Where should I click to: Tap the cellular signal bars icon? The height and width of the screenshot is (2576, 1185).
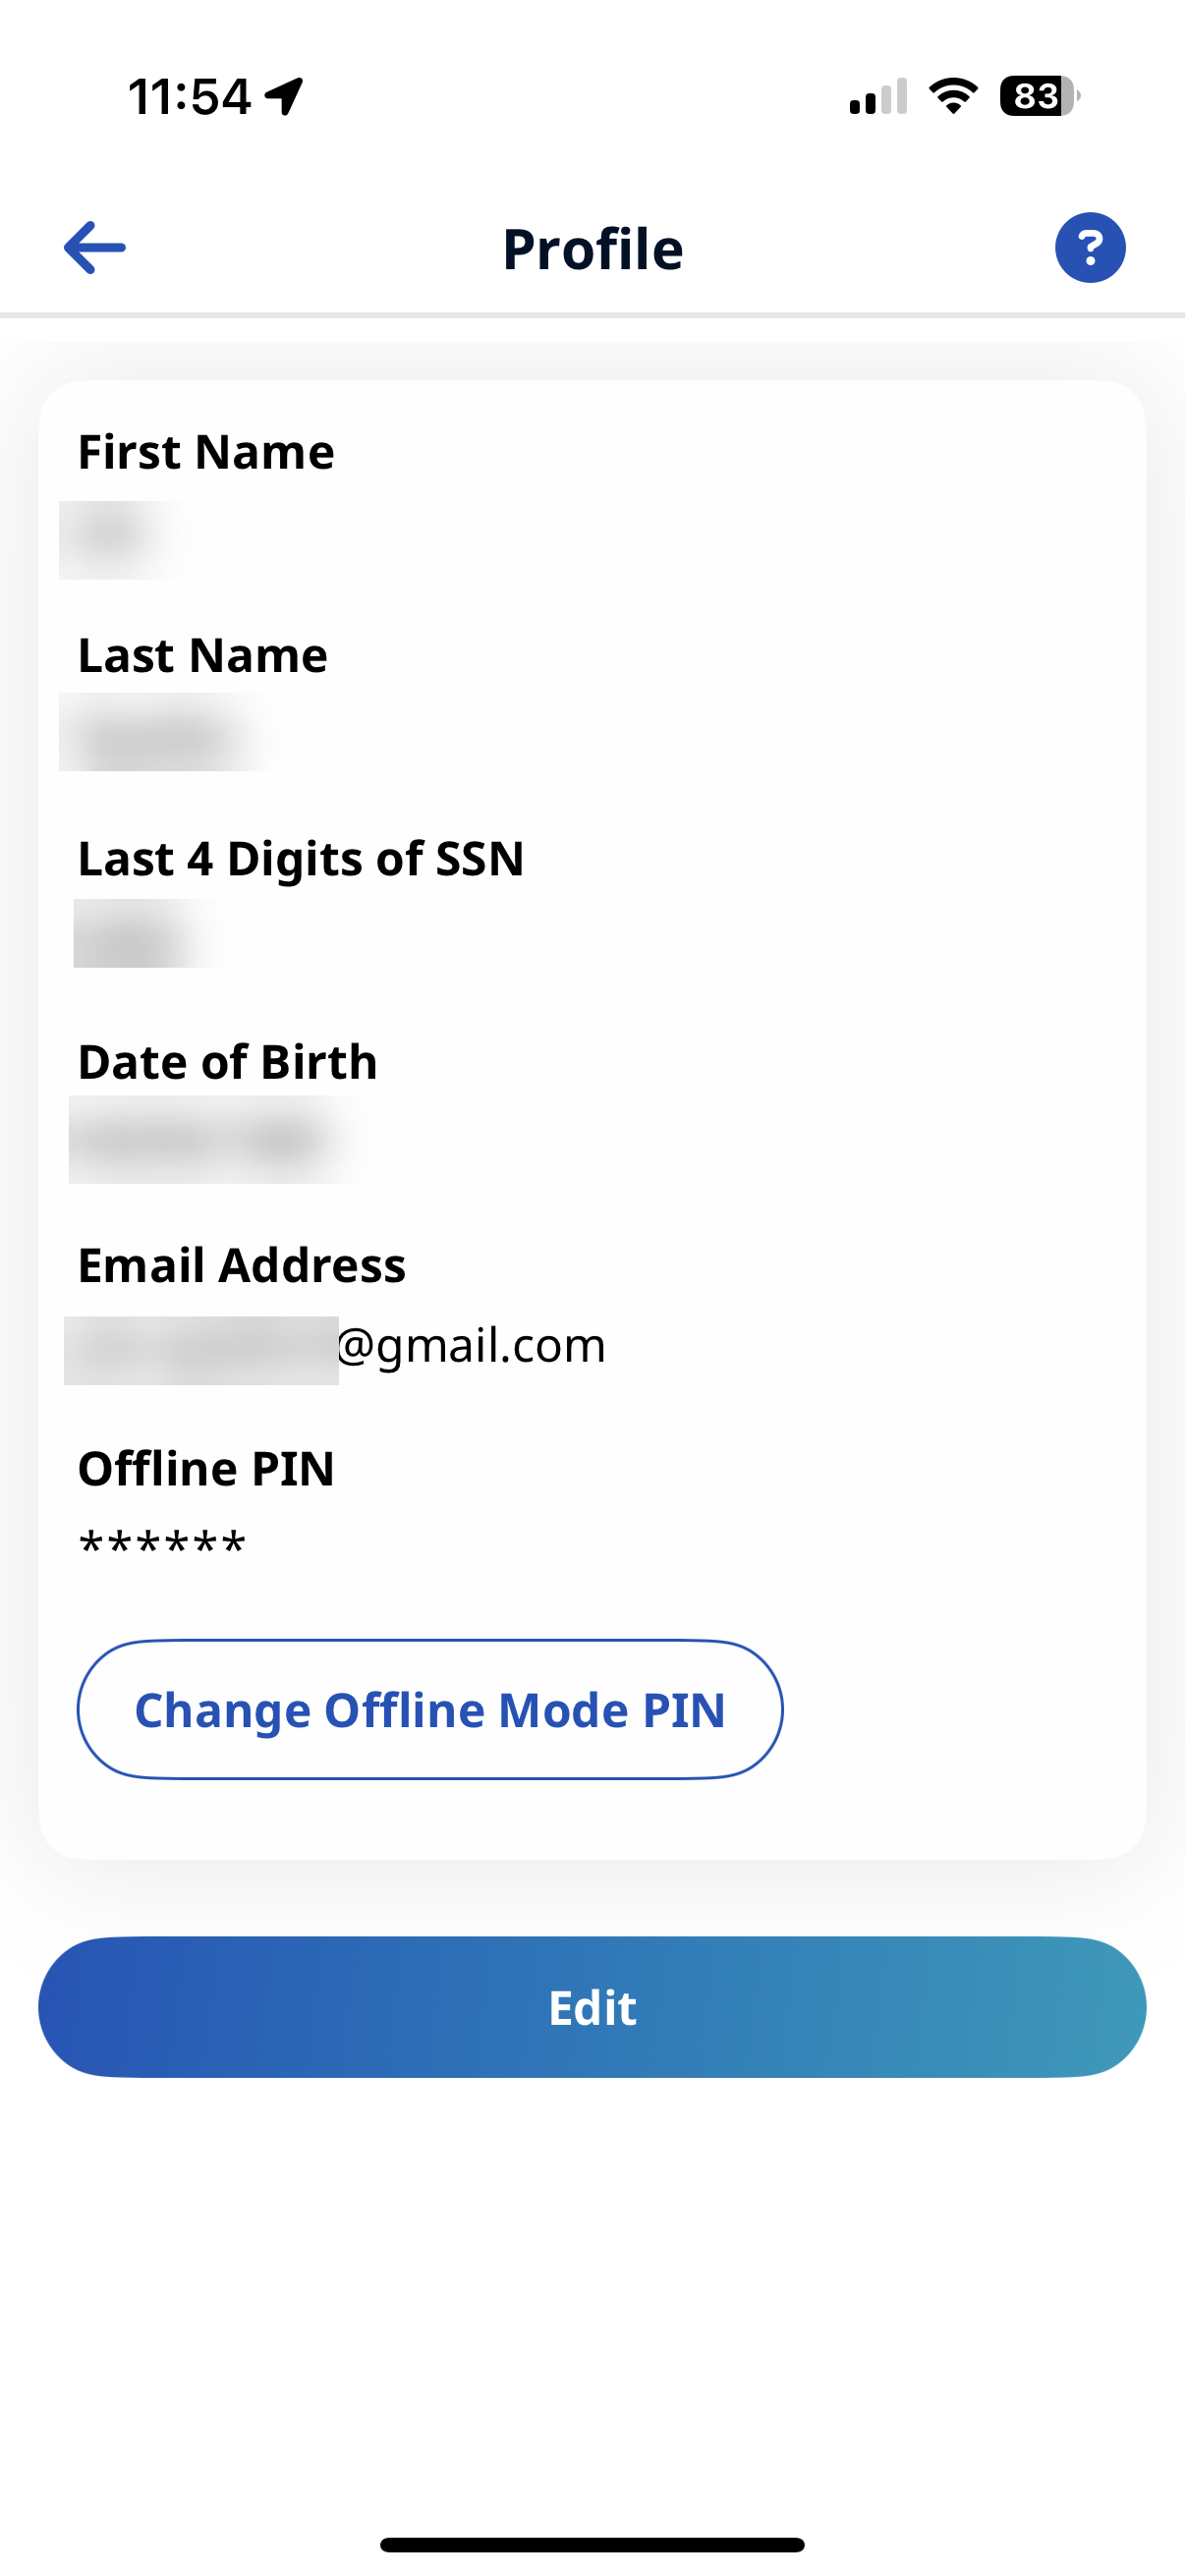coord(878,97)
